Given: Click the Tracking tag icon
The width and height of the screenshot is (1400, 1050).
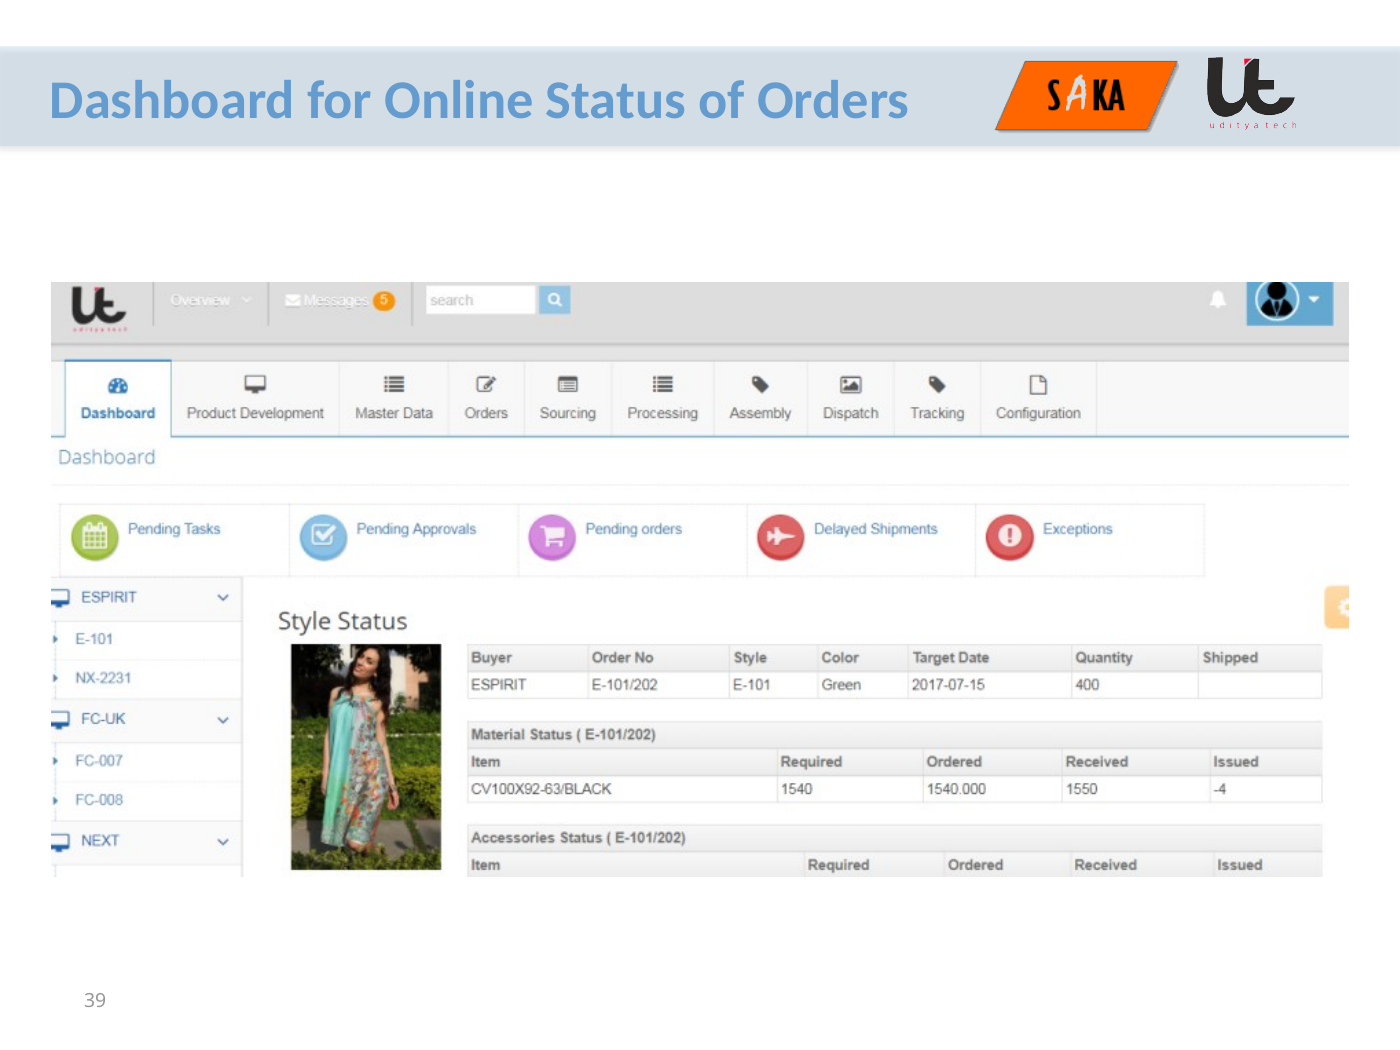Looking at the screenshot, I should pyautogui.click(x=937, y=385).
